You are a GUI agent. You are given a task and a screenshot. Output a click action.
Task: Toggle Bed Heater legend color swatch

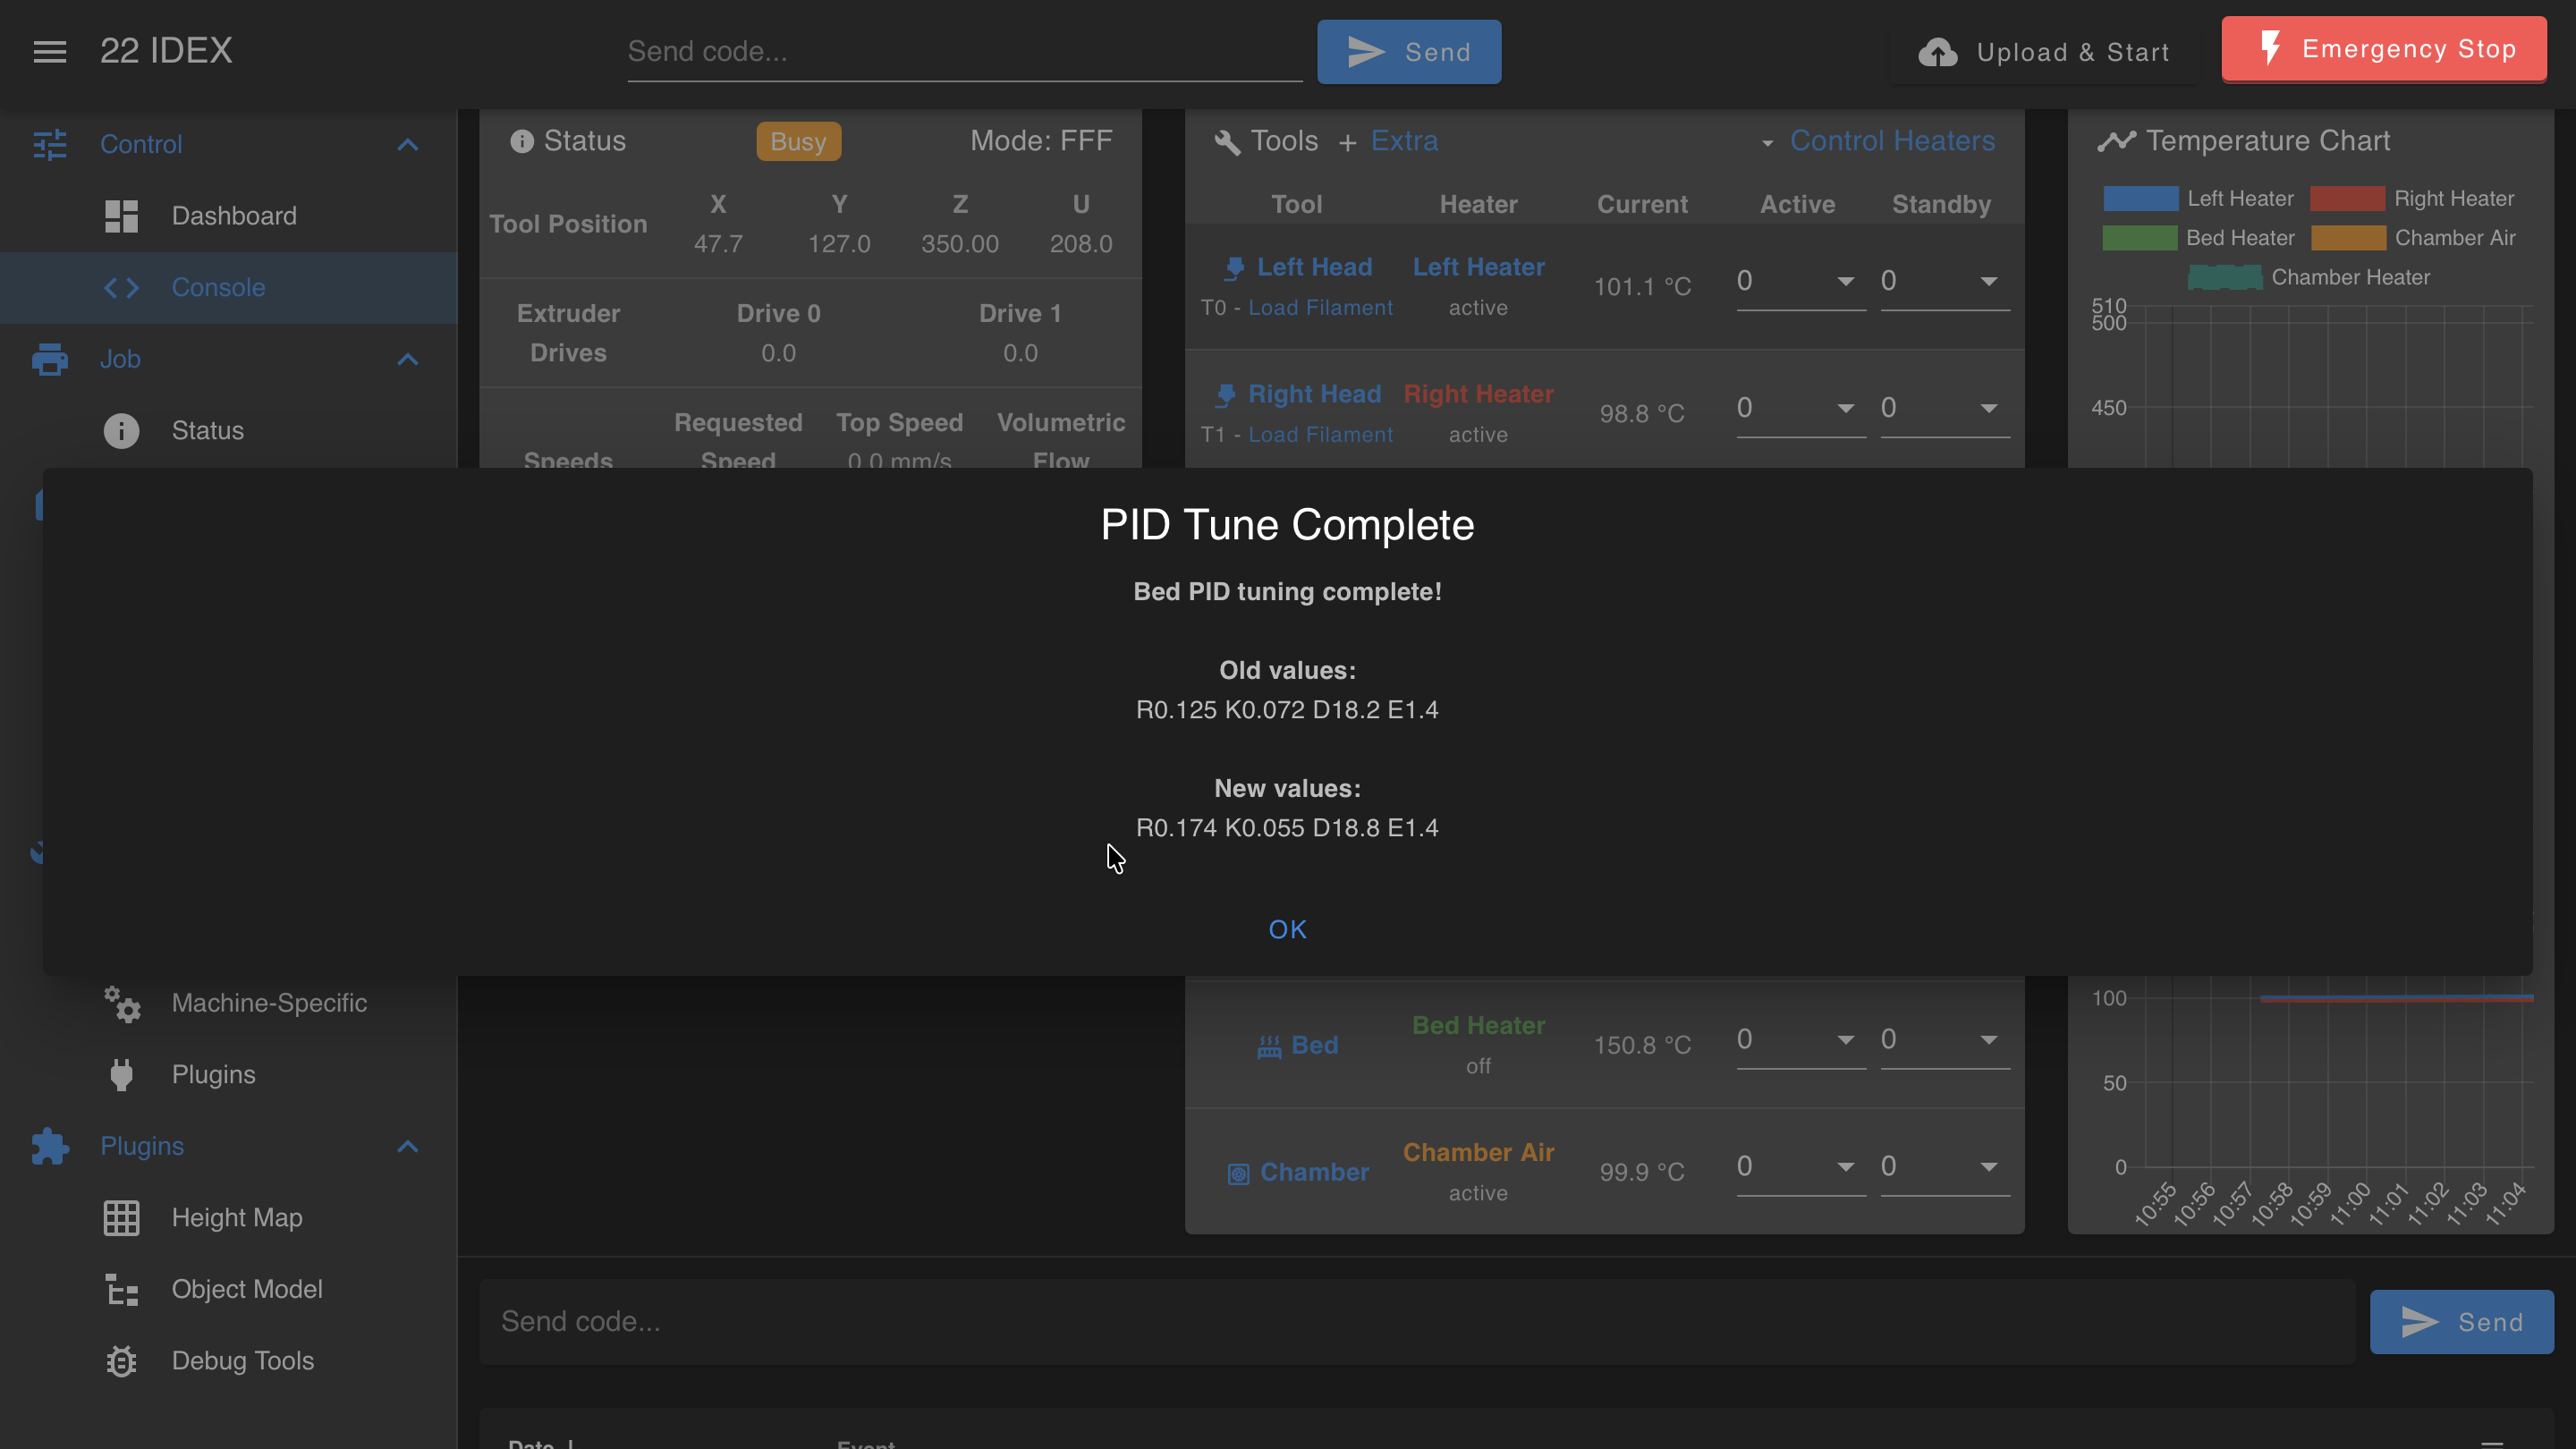2139,238
